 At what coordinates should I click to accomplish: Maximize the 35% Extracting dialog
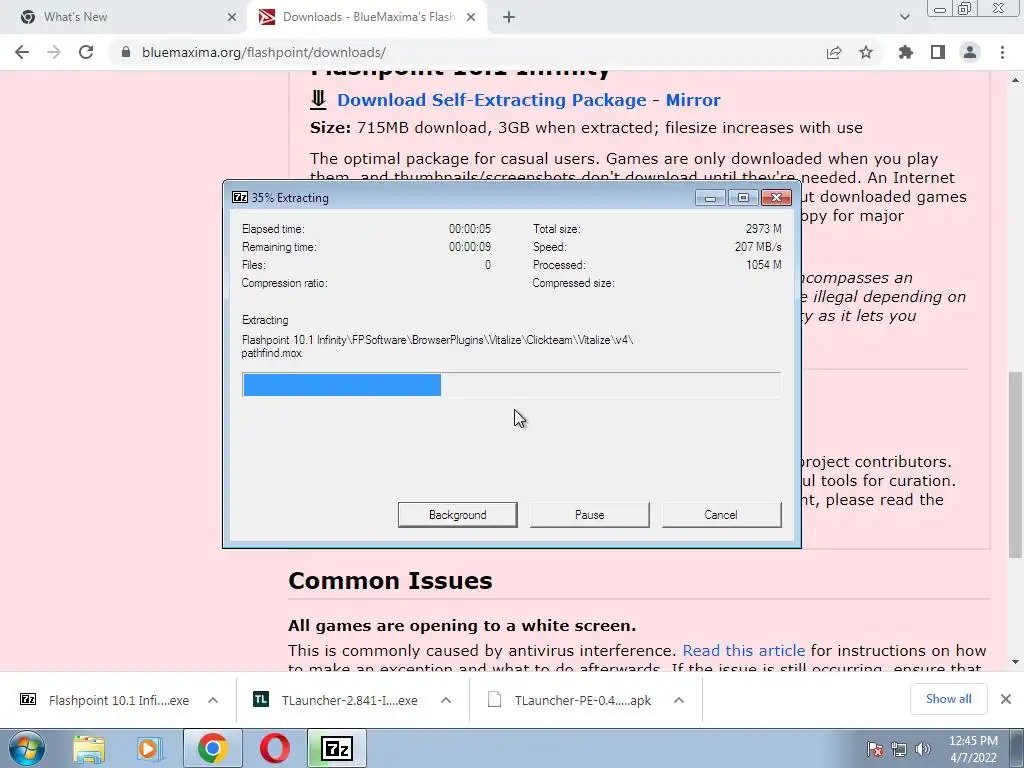(743, 197)
